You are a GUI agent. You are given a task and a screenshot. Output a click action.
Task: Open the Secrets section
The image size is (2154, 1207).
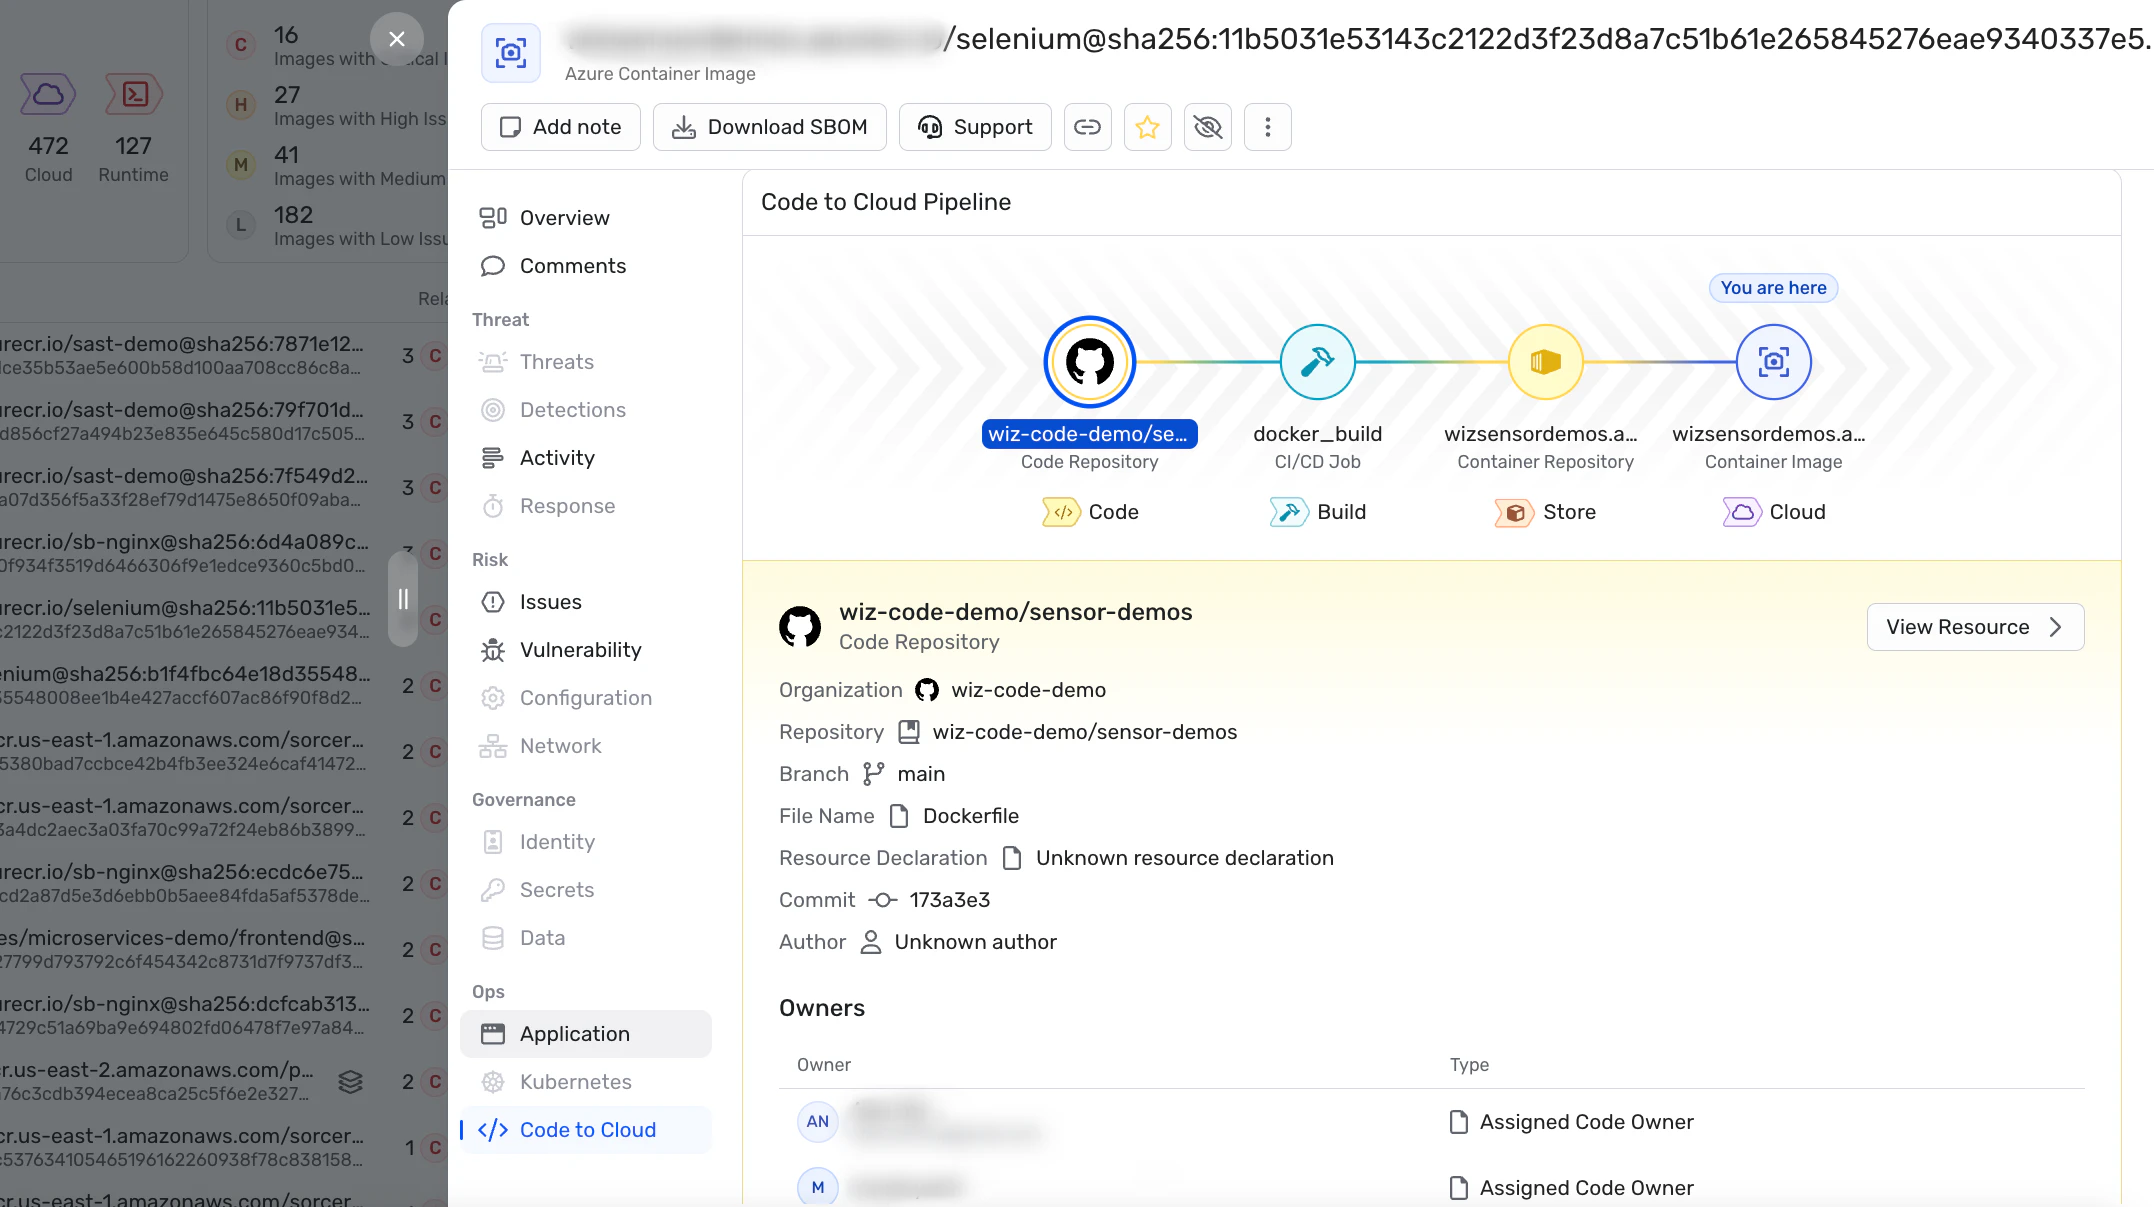point(586,890)
